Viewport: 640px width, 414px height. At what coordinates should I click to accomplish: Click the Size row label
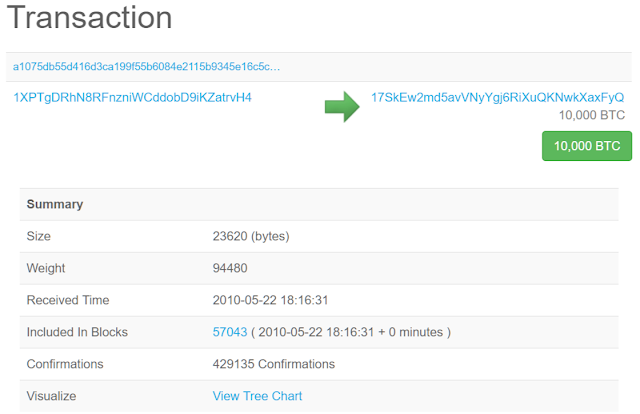pyautogui.click(x=39, y=236)
